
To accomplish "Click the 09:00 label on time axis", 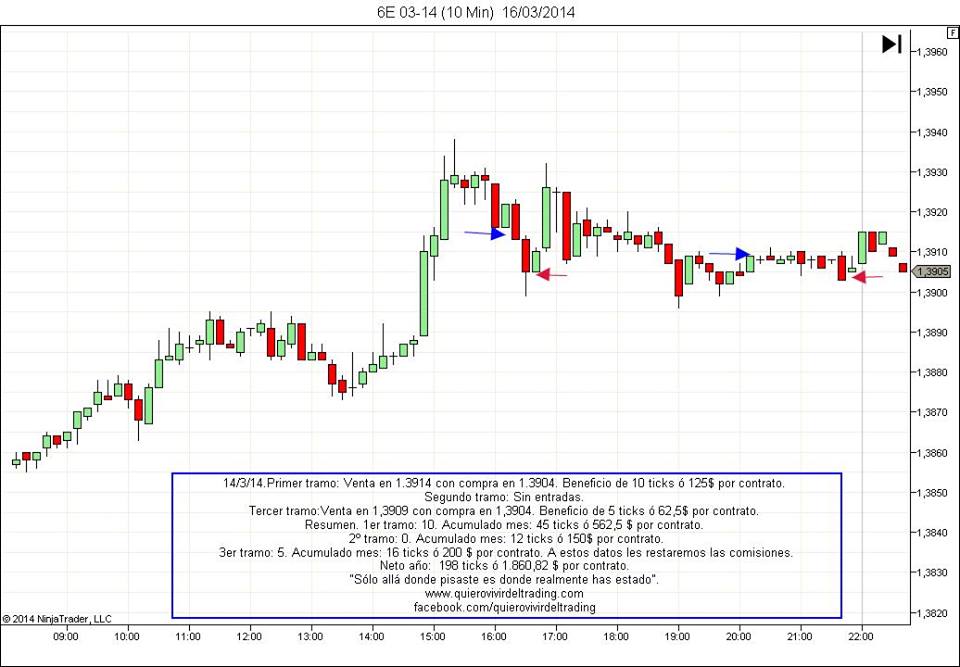I will point(66,635).
